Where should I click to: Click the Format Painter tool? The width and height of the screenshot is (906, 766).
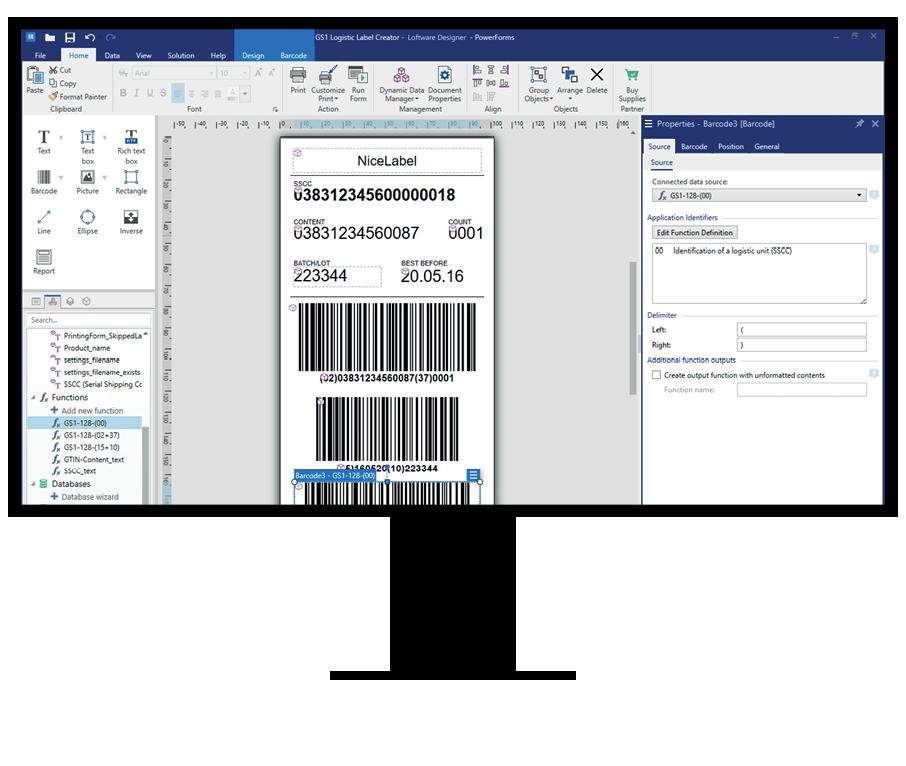pos(78,96)
